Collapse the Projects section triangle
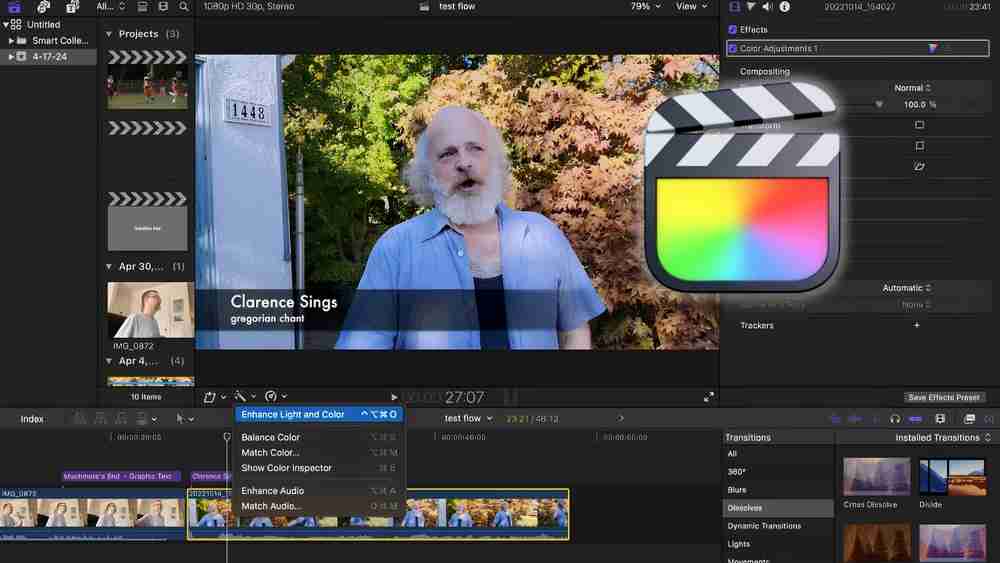1000x563 pixels. click(108, 34)
